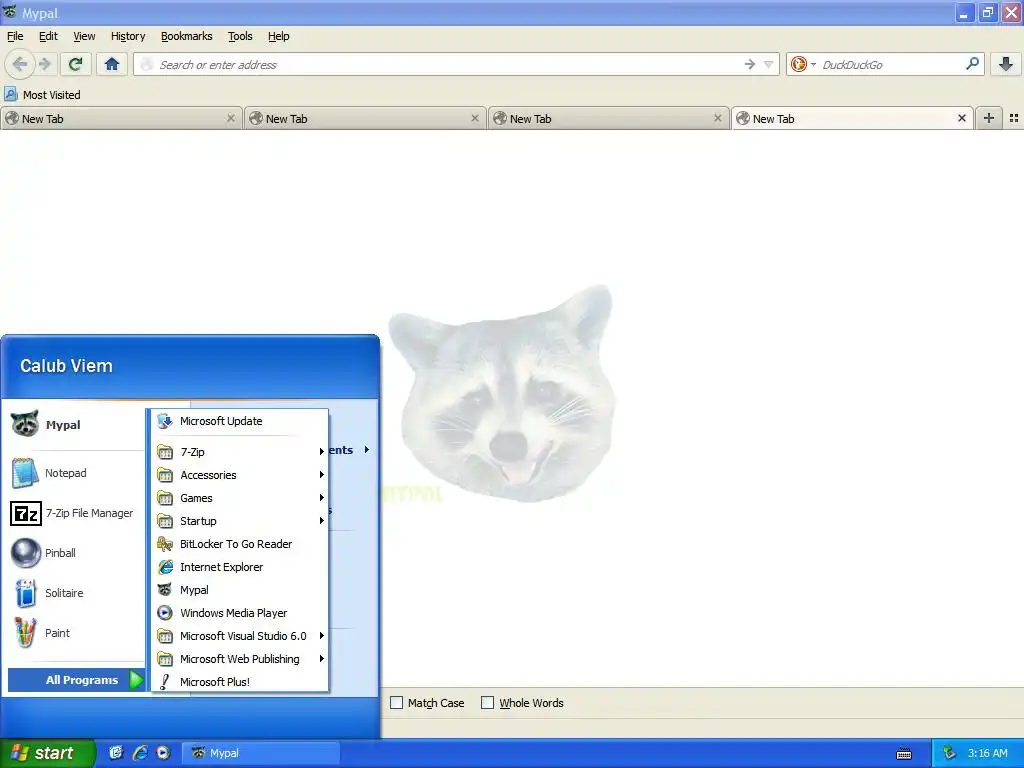Open the Edit menu
1024x768 pixels.
point(48,36)
